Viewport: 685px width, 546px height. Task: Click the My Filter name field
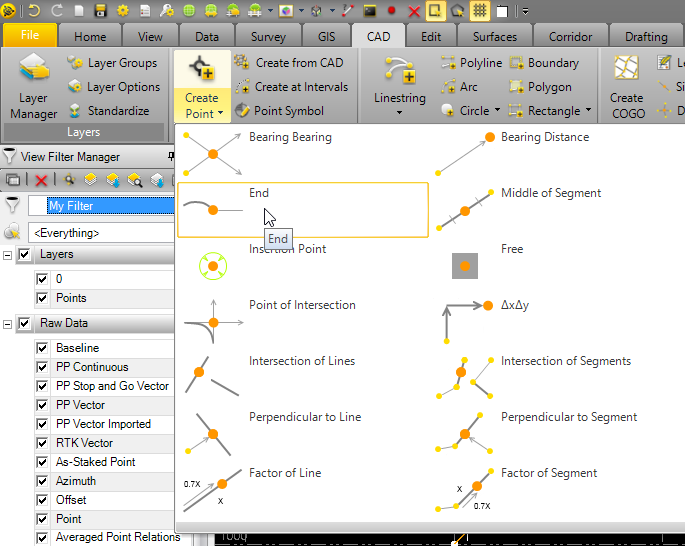[x=101, y=206]
